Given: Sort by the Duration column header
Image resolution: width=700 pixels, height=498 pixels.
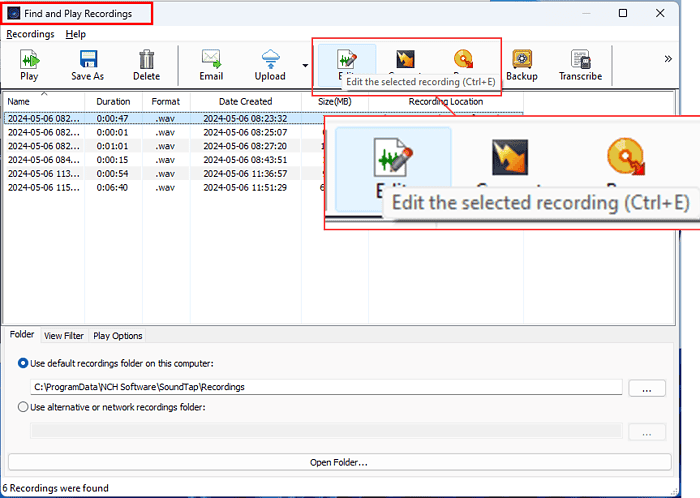Looking at the screenshot, I should 113,101.
